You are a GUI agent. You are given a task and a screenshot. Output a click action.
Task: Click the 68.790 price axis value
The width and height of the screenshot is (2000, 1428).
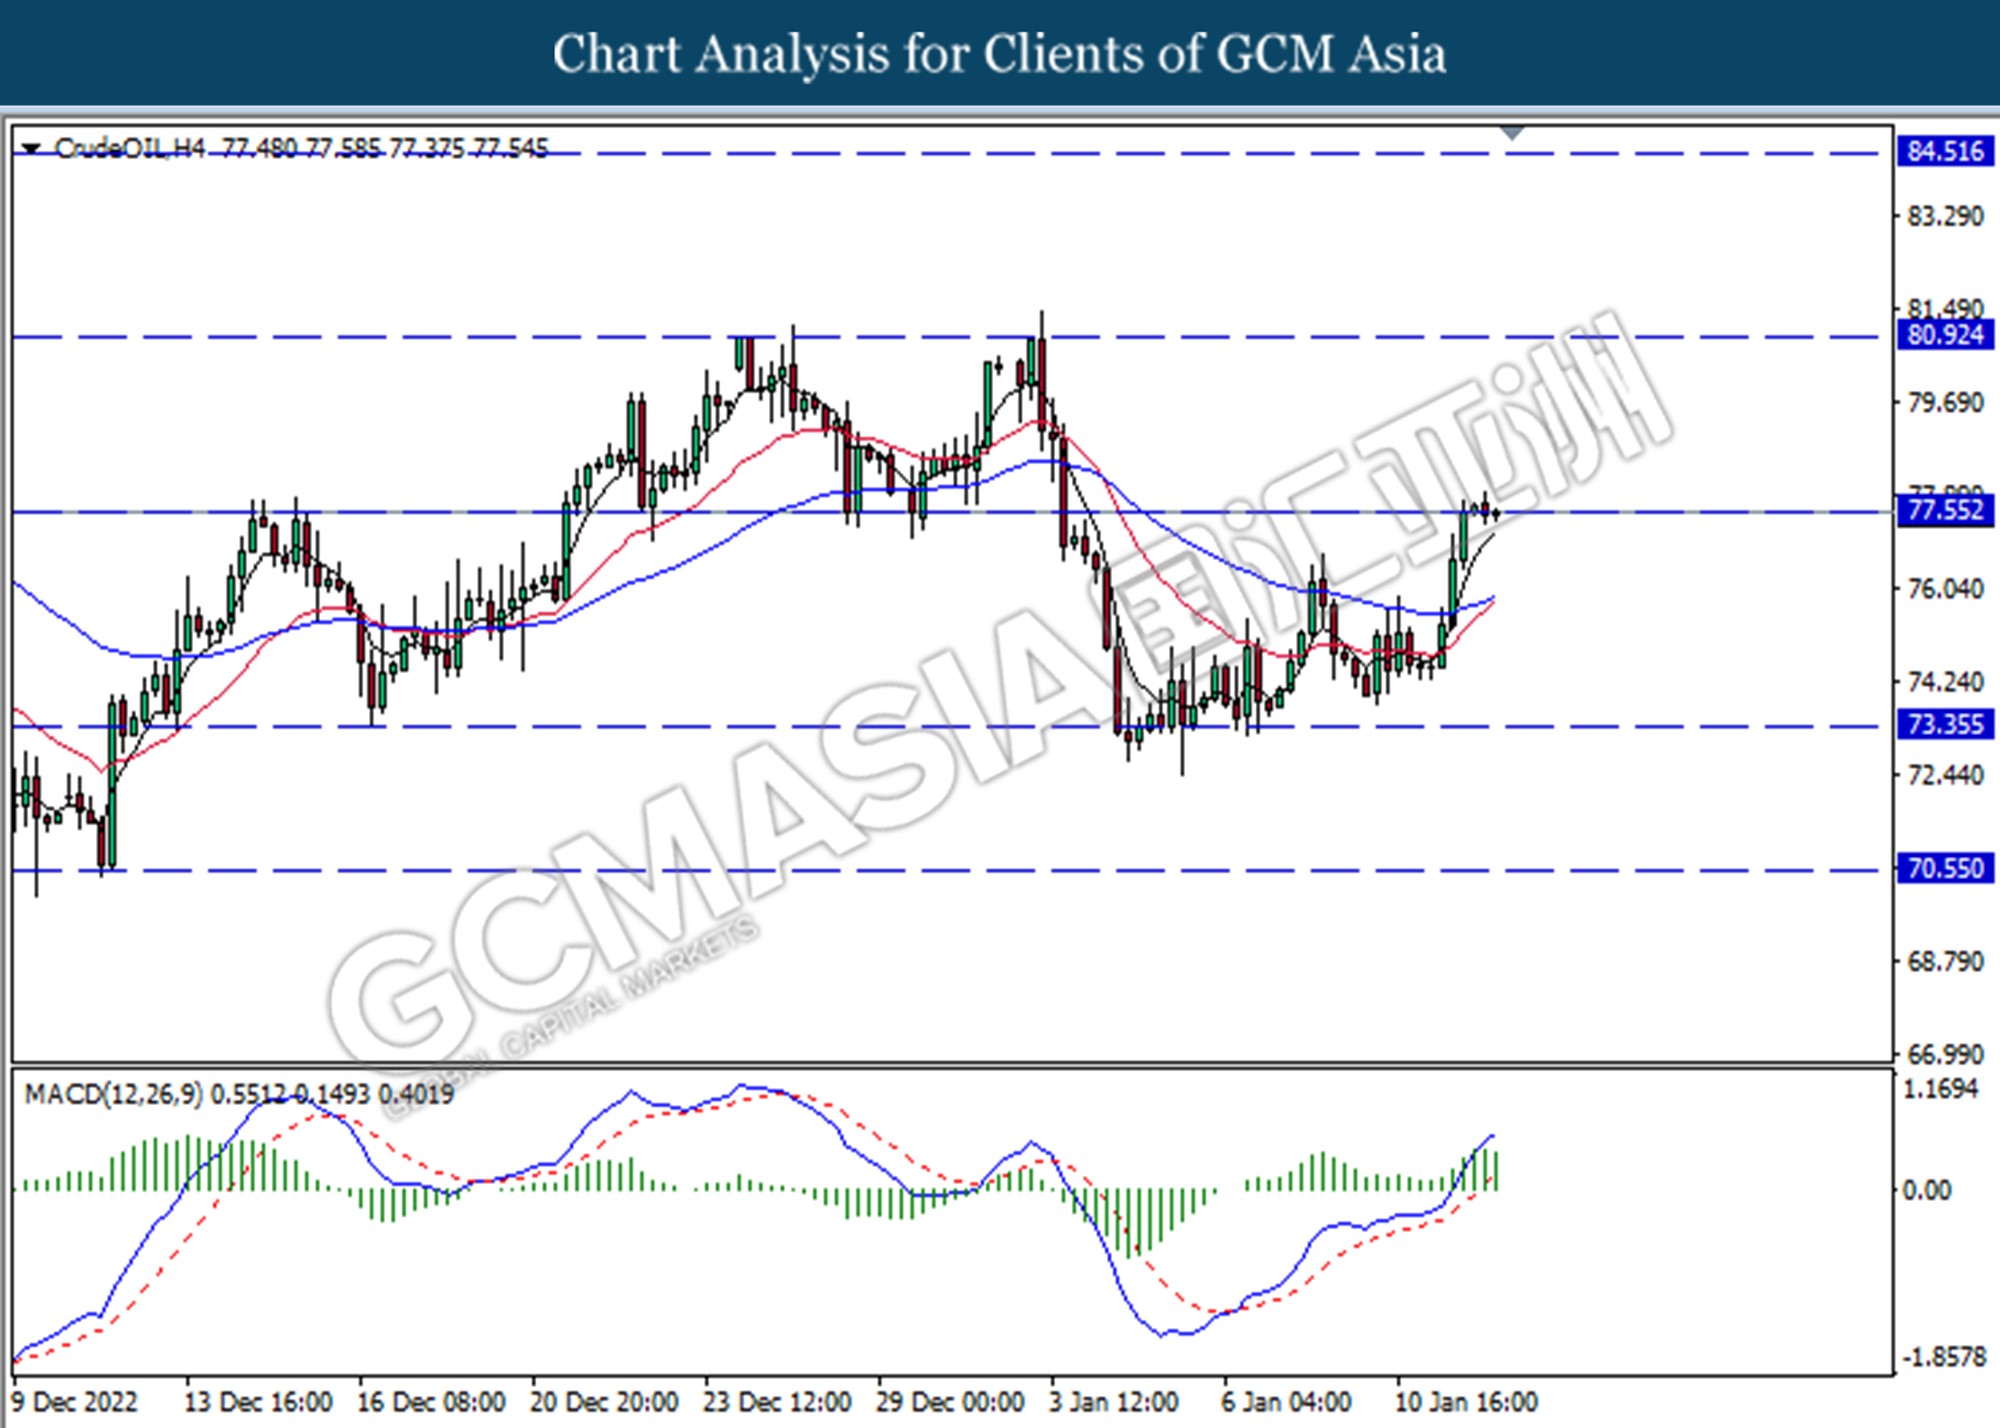(1945, 962)
